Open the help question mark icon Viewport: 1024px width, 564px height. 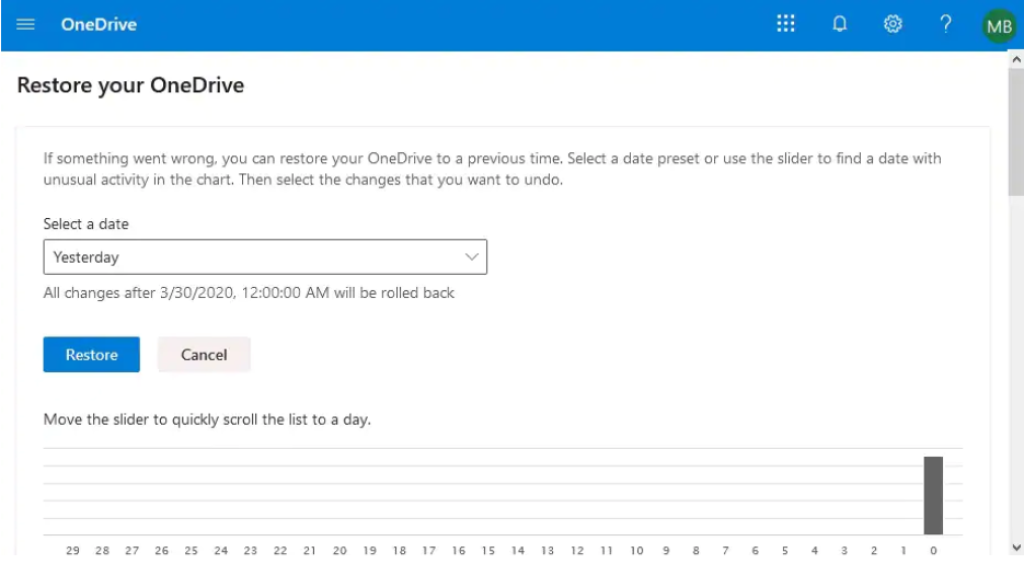(946, 25)
